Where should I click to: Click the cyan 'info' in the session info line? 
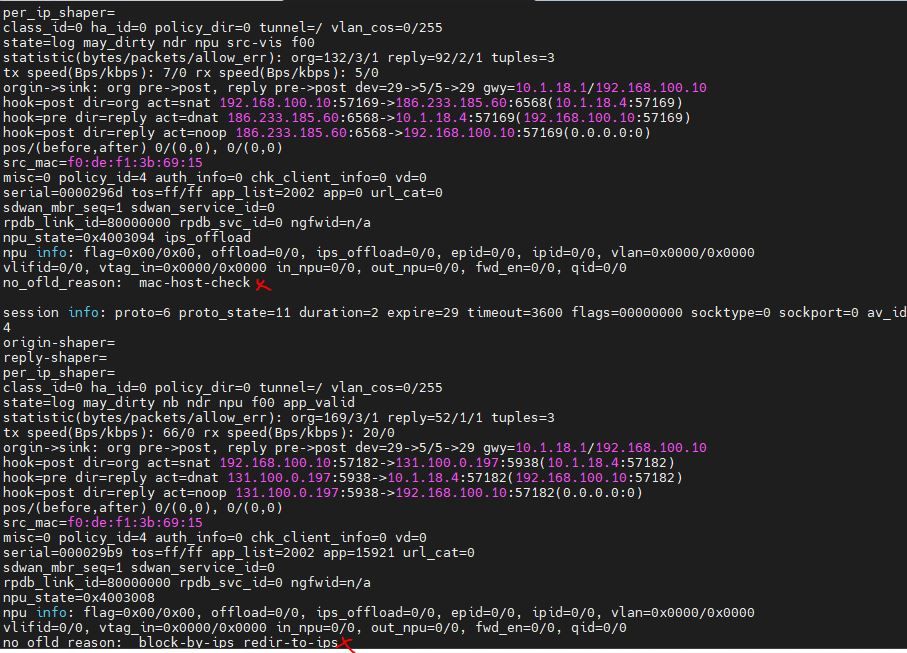[83, 312]
